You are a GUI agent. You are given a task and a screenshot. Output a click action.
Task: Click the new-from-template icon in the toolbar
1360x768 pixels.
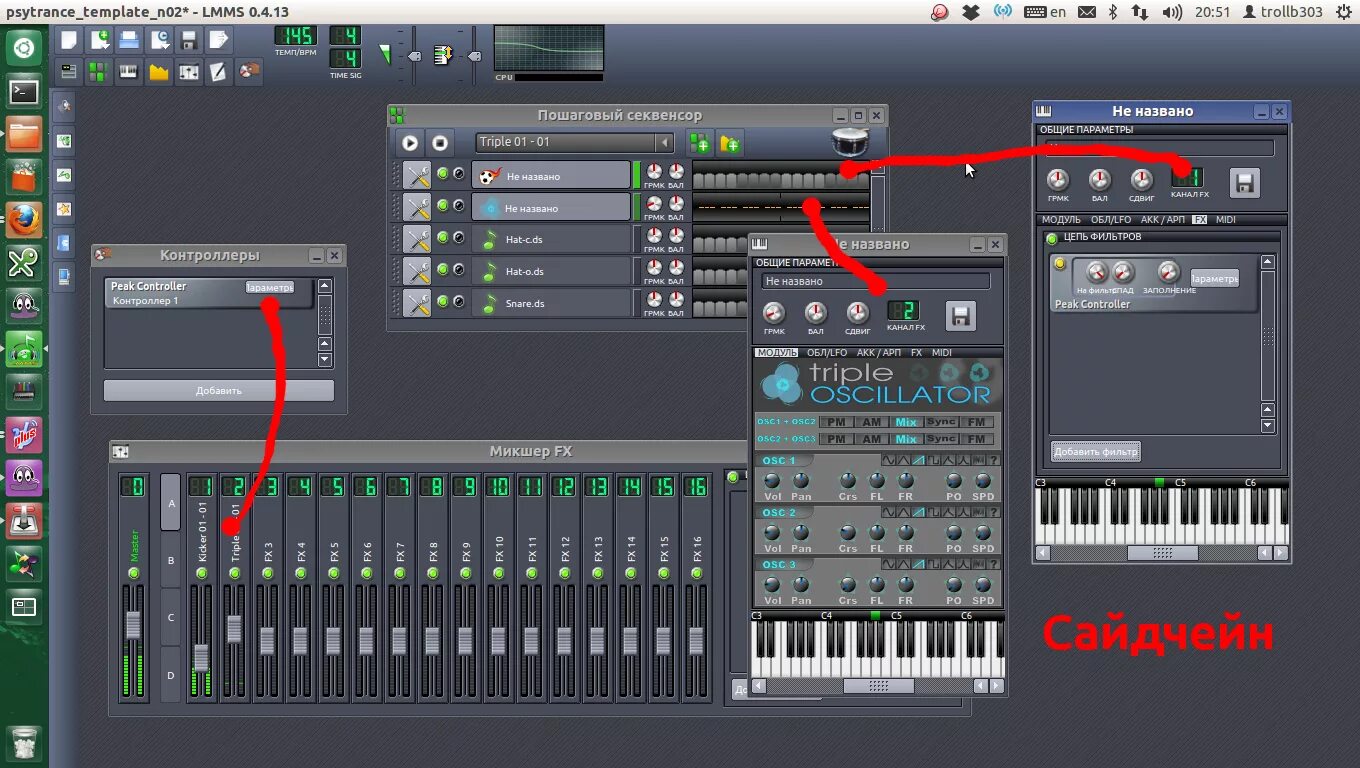99,40
